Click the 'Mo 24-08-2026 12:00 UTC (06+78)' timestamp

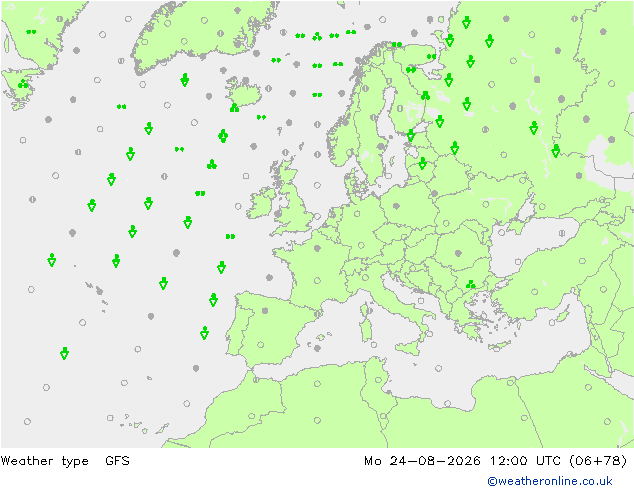click(x=495, y=461)
